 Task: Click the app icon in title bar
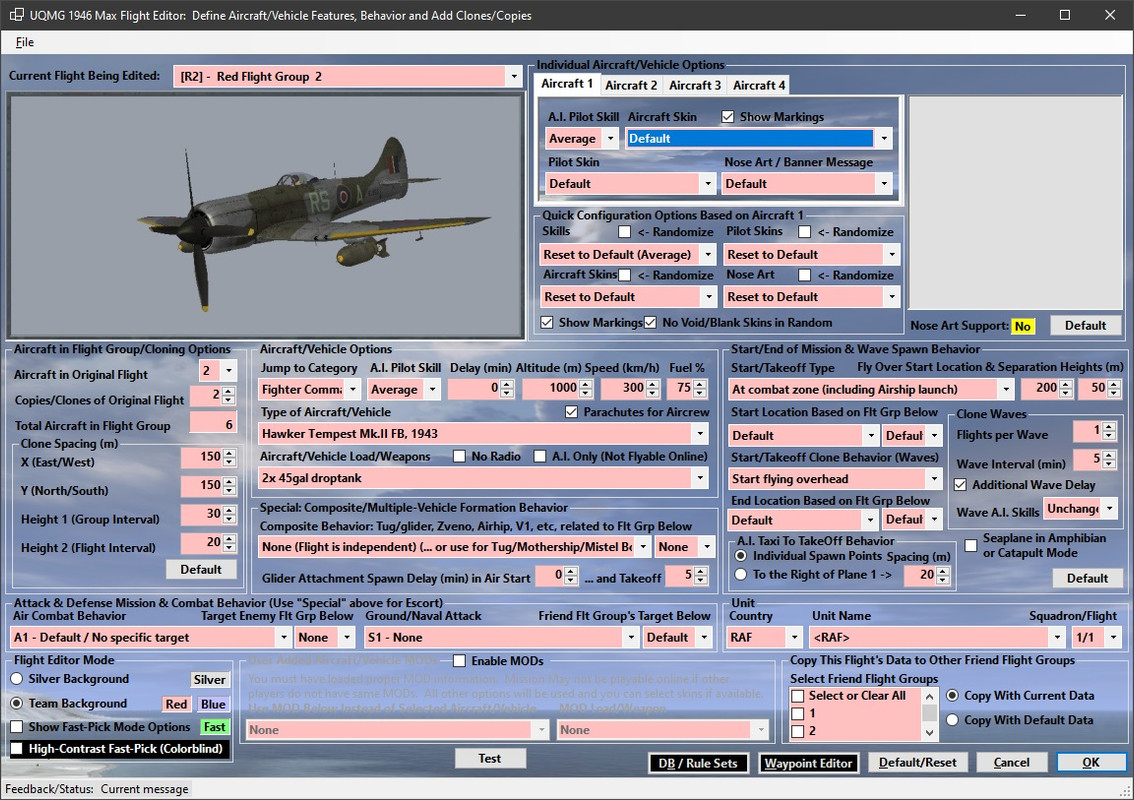[16, 15]
